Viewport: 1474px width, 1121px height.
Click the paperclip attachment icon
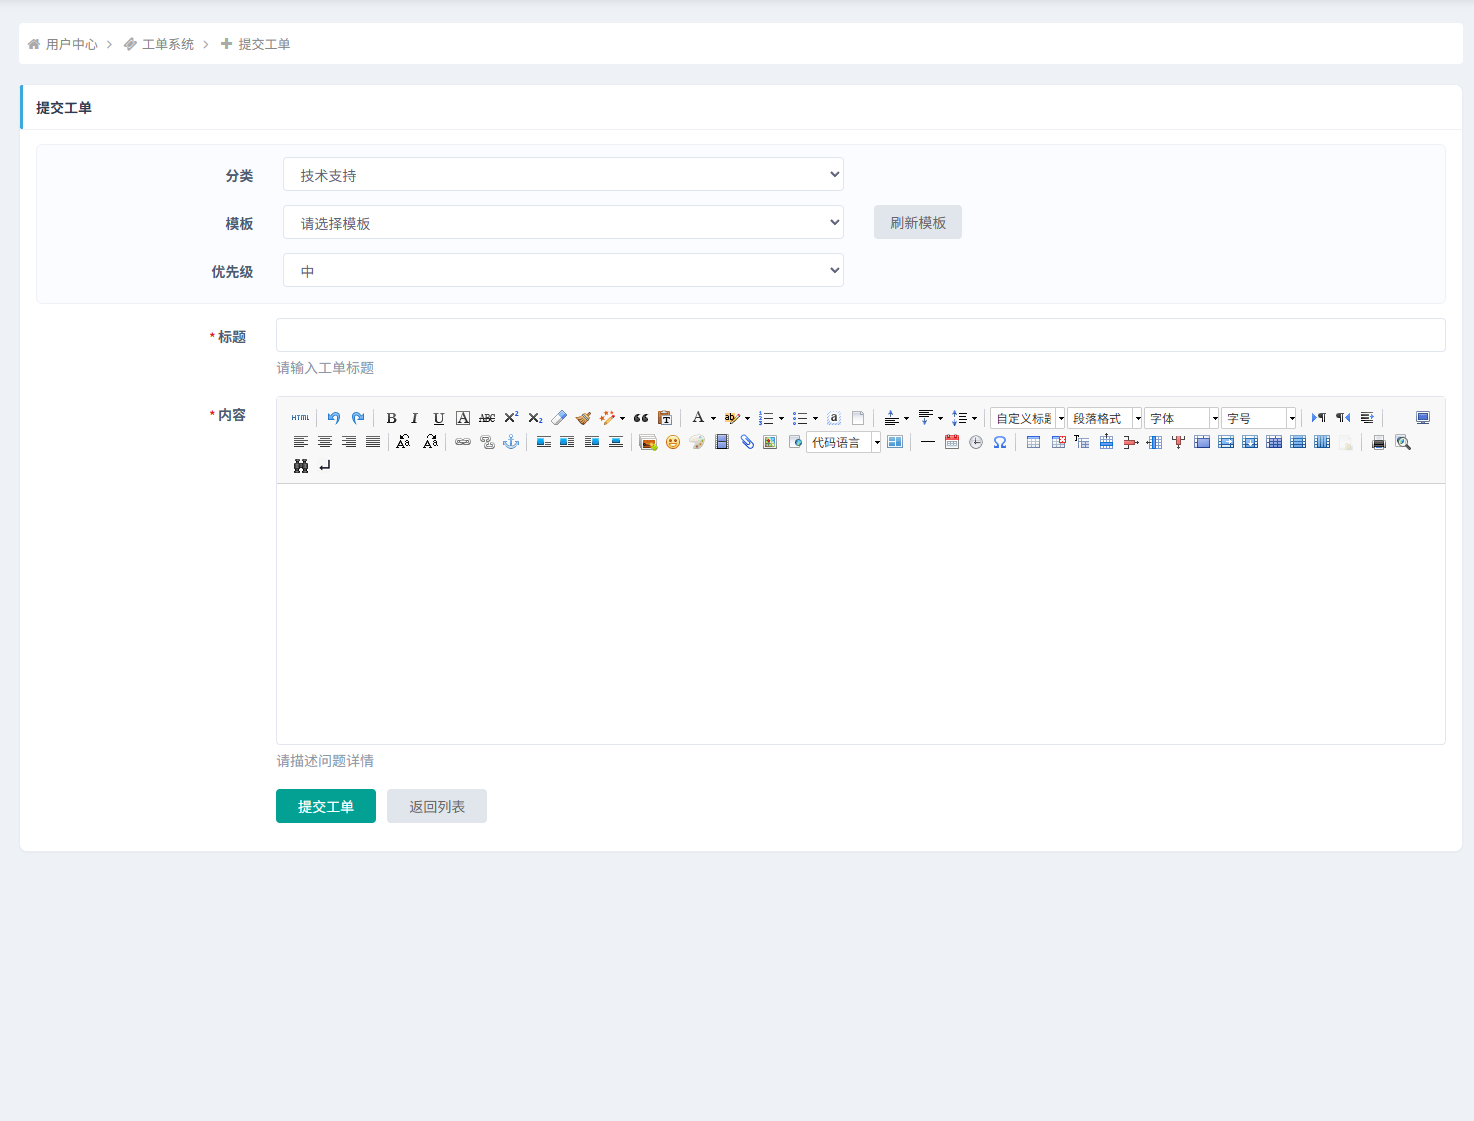pyautogui.click(x=747, y=442)
